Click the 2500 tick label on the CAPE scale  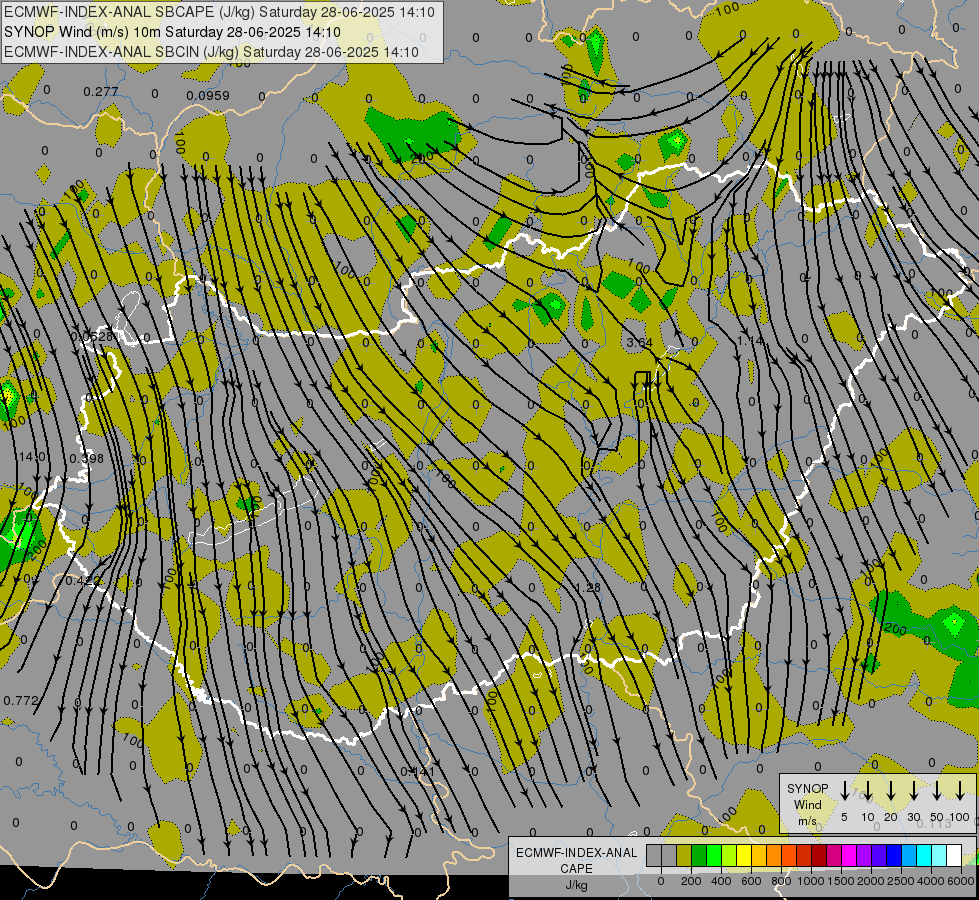click(x=901, y=881)
